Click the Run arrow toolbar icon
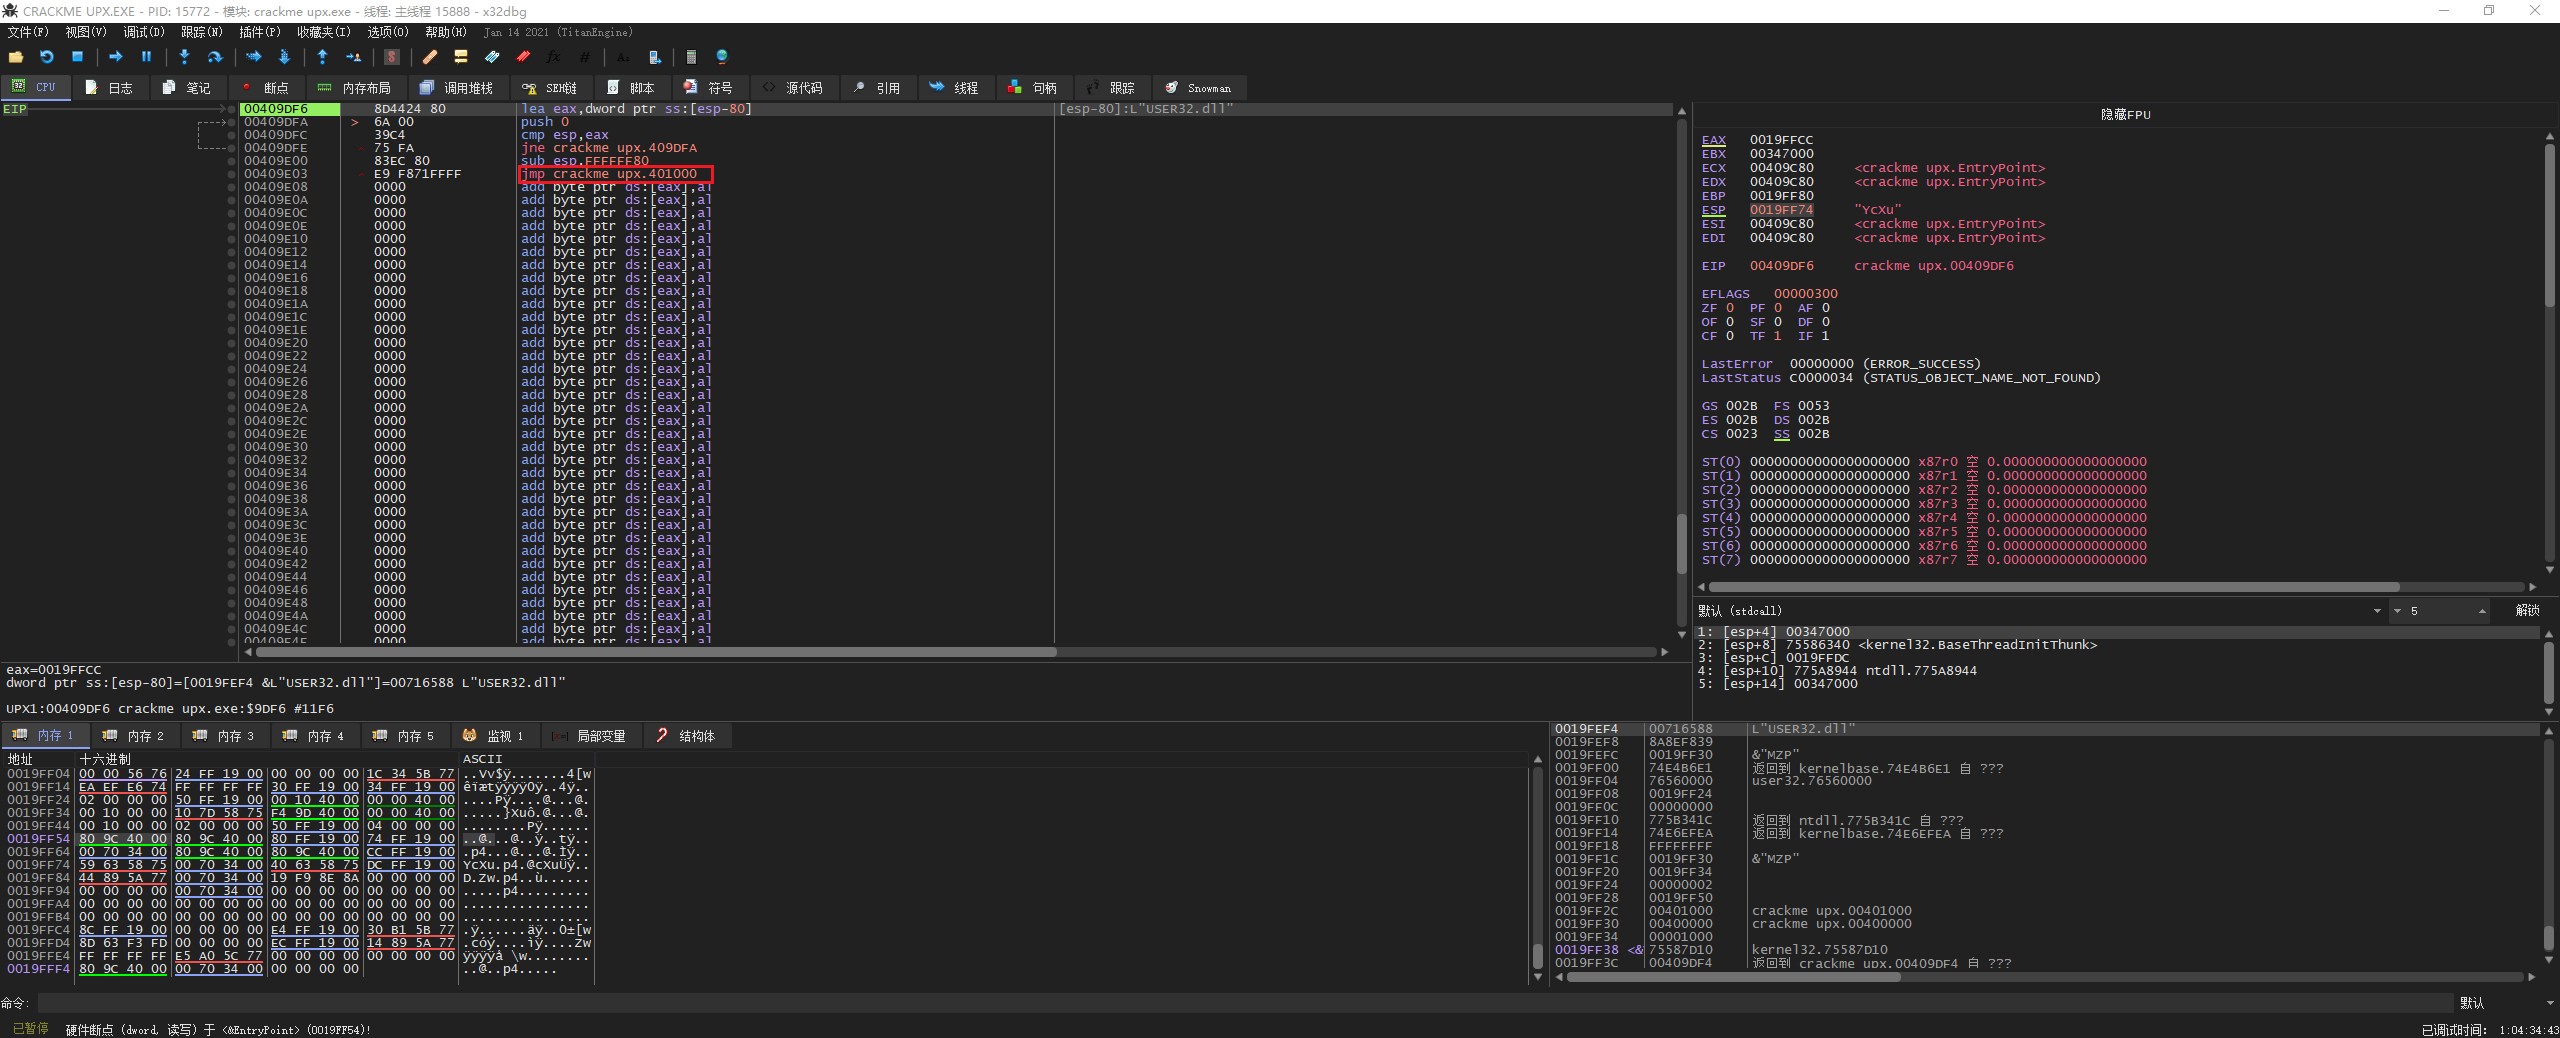2560x1038 pixels. pos(115,57)
